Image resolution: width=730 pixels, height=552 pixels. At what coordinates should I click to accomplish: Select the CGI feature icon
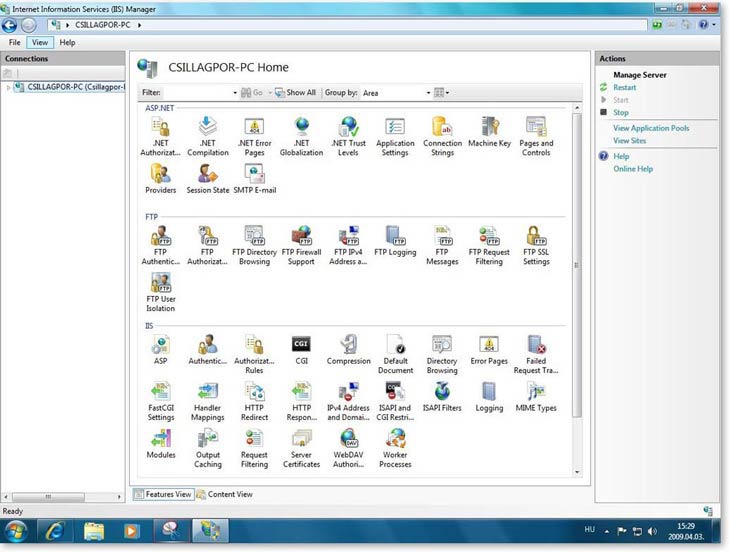301,350
